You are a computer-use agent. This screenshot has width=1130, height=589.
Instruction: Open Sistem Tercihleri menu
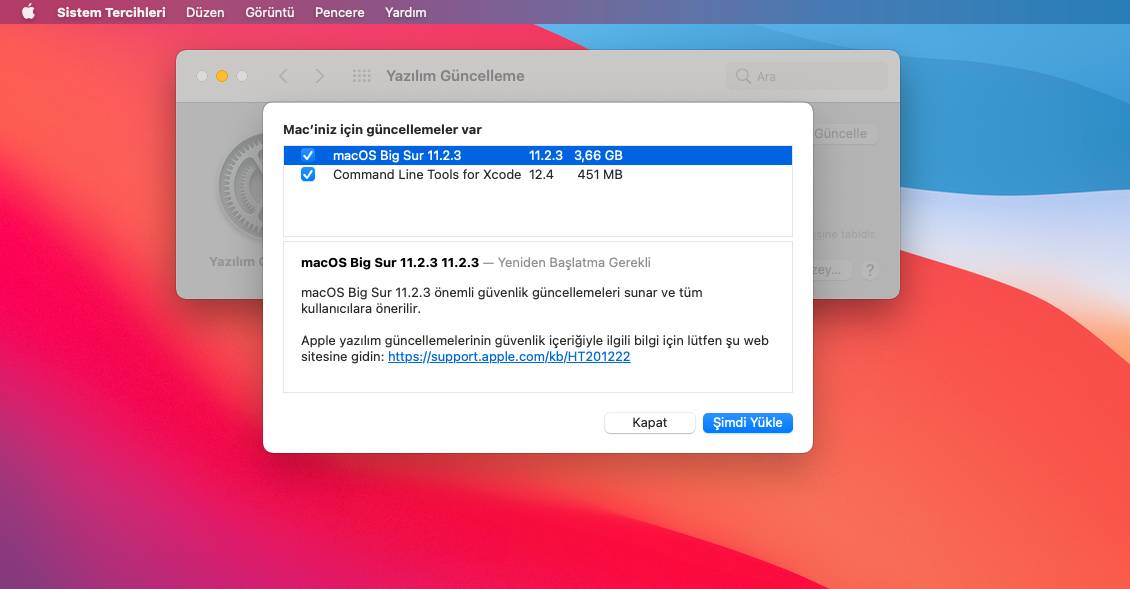pyautogui.click(x=111, y=12)
